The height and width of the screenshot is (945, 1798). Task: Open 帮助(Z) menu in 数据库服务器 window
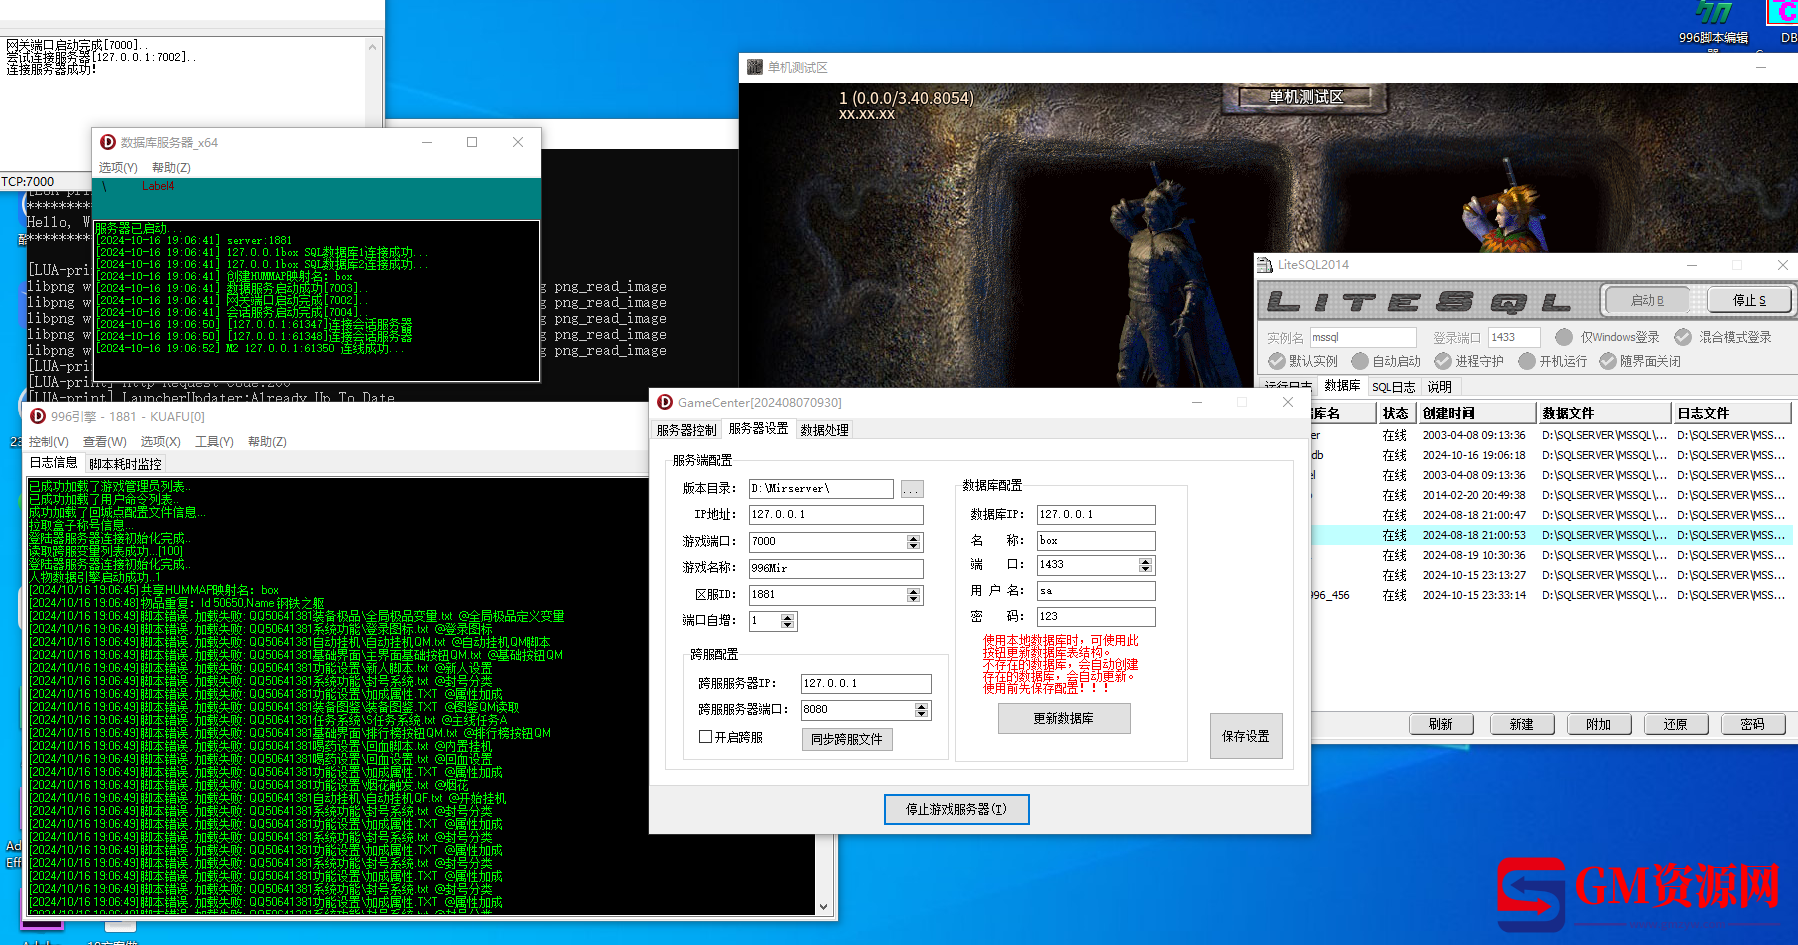(x=171, y=168)
